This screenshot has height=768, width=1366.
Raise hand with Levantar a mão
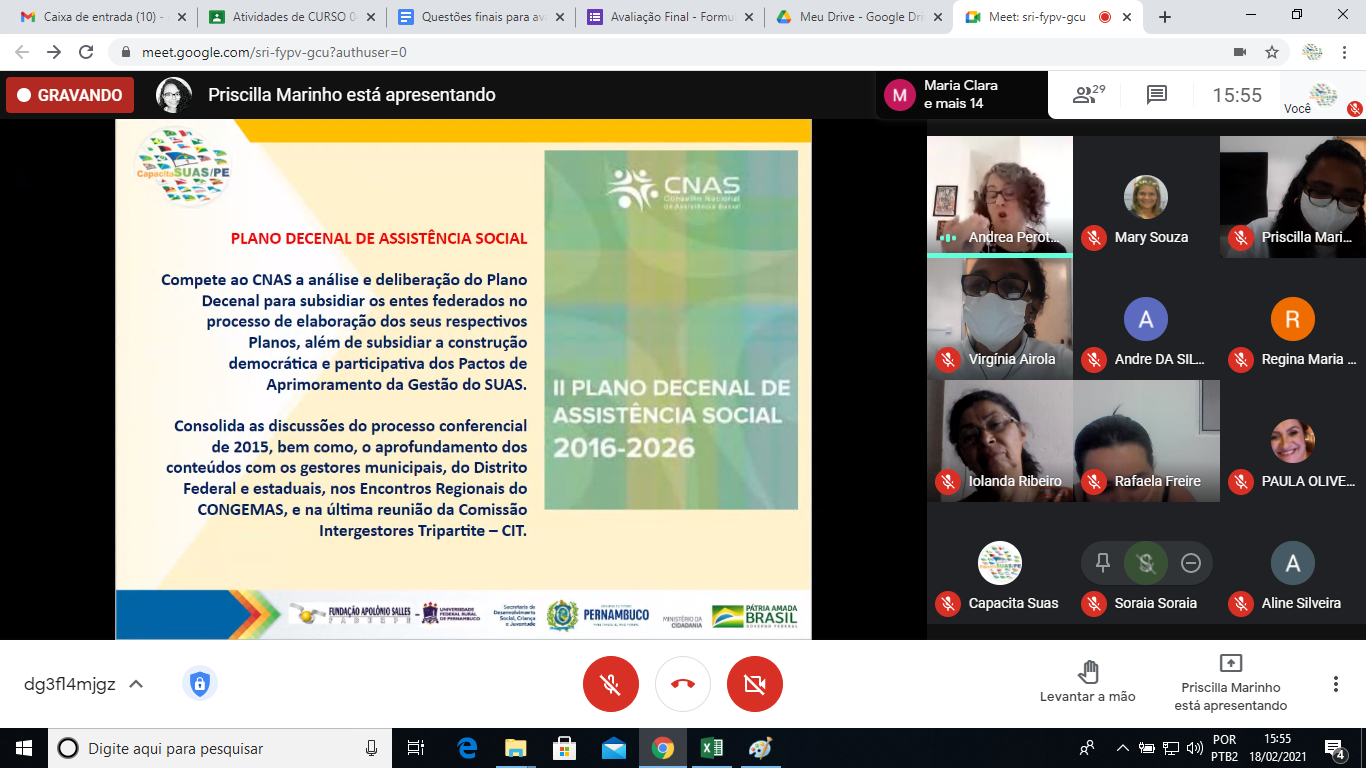(x=1087, y=682)
